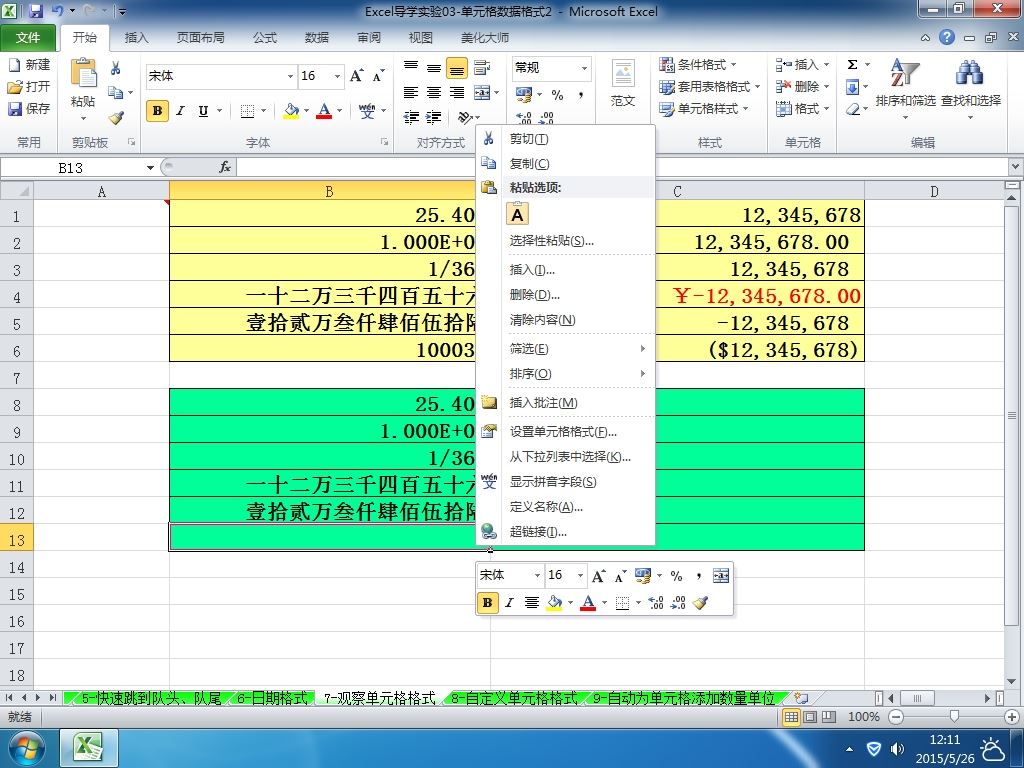Click the Save icon in quick access toolbar
1024x768 pixels.
tap(36, 11)
